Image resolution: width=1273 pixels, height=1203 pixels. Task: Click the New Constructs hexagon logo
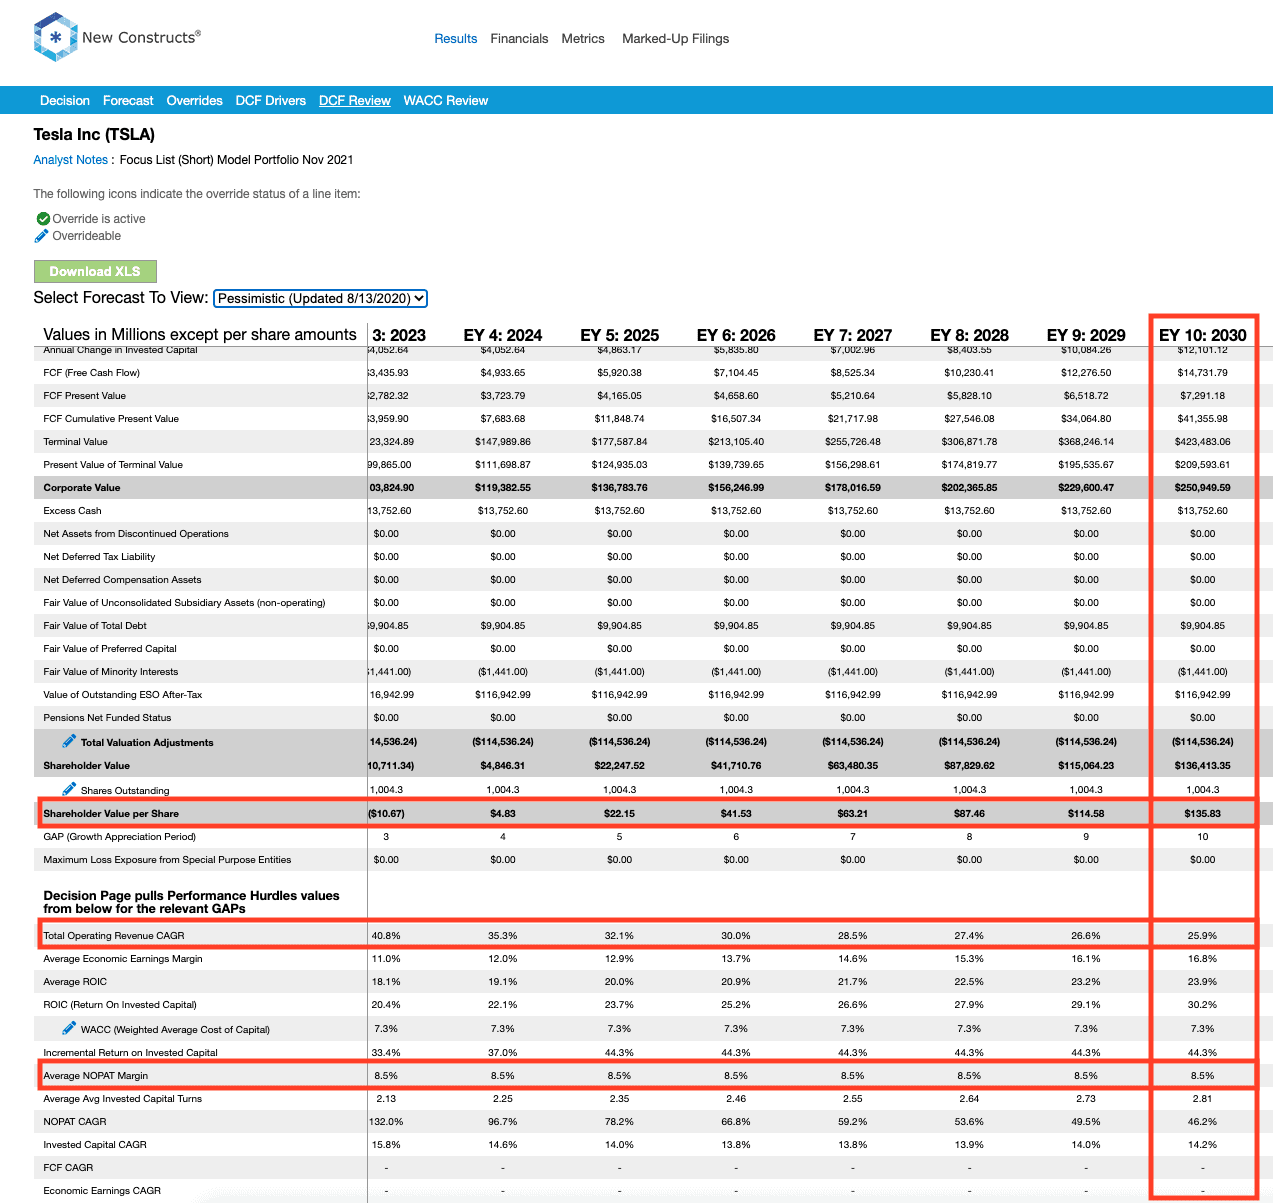(x=55, y=37)
